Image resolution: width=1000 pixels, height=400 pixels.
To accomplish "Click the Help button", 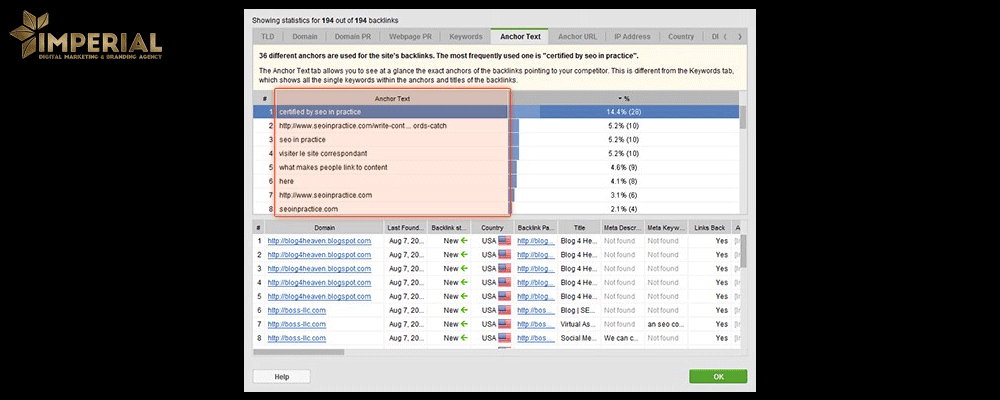I will (x=281, y=377).
